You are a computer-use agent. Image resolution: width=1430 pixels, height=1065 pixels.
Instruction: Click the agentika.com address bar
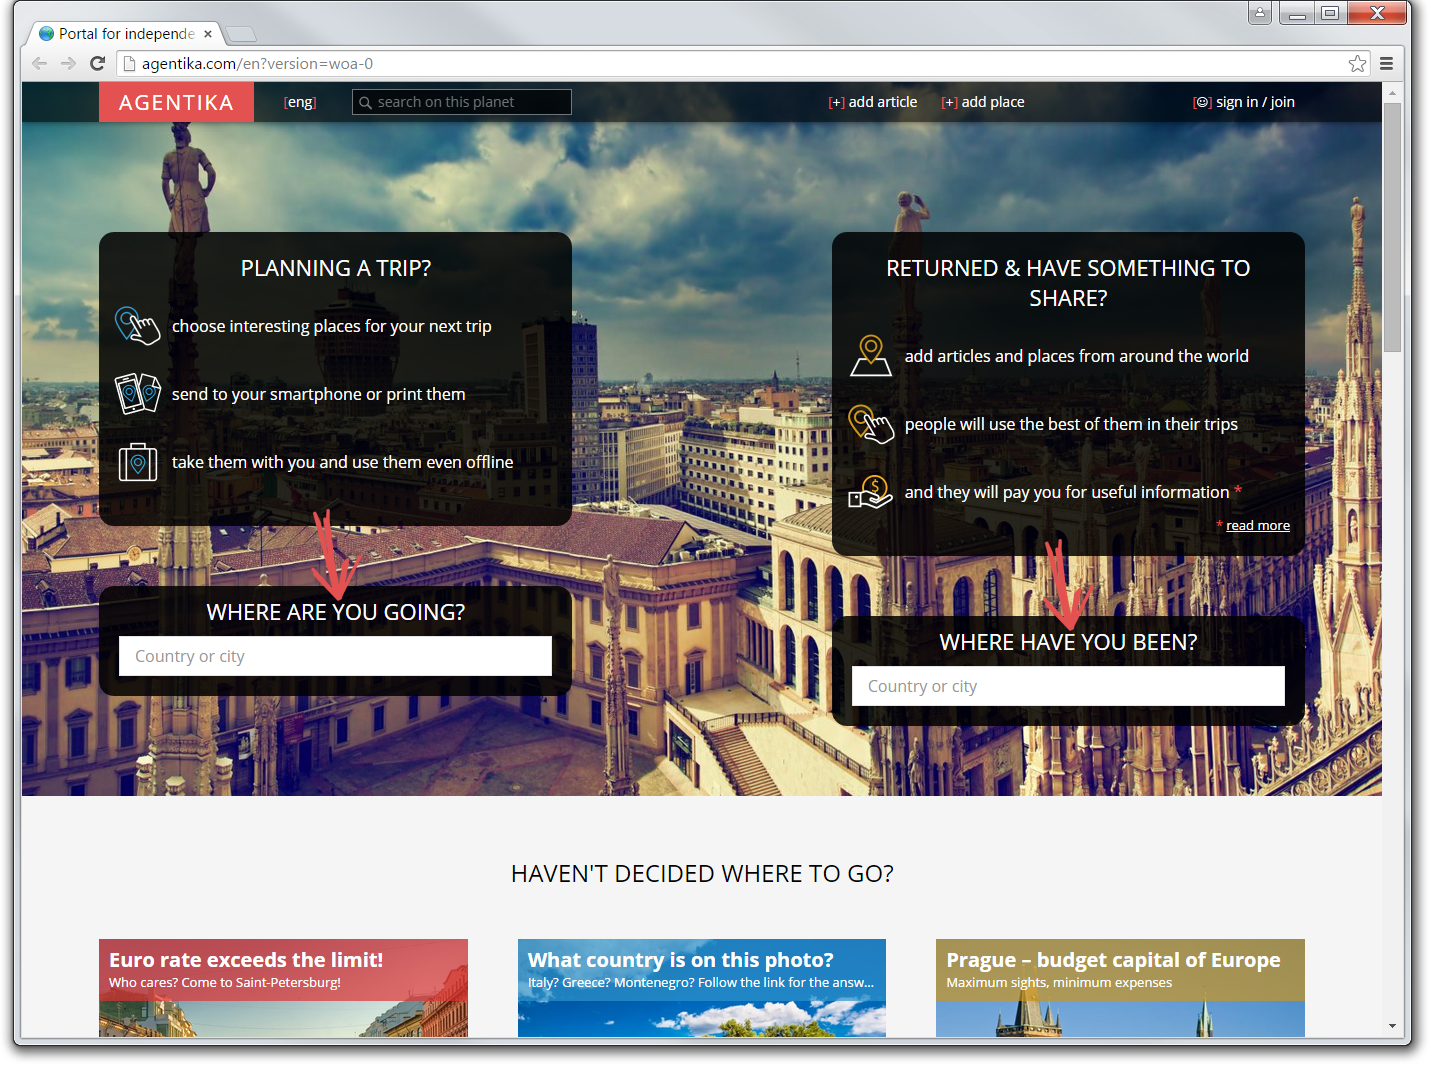coord(743,64)
